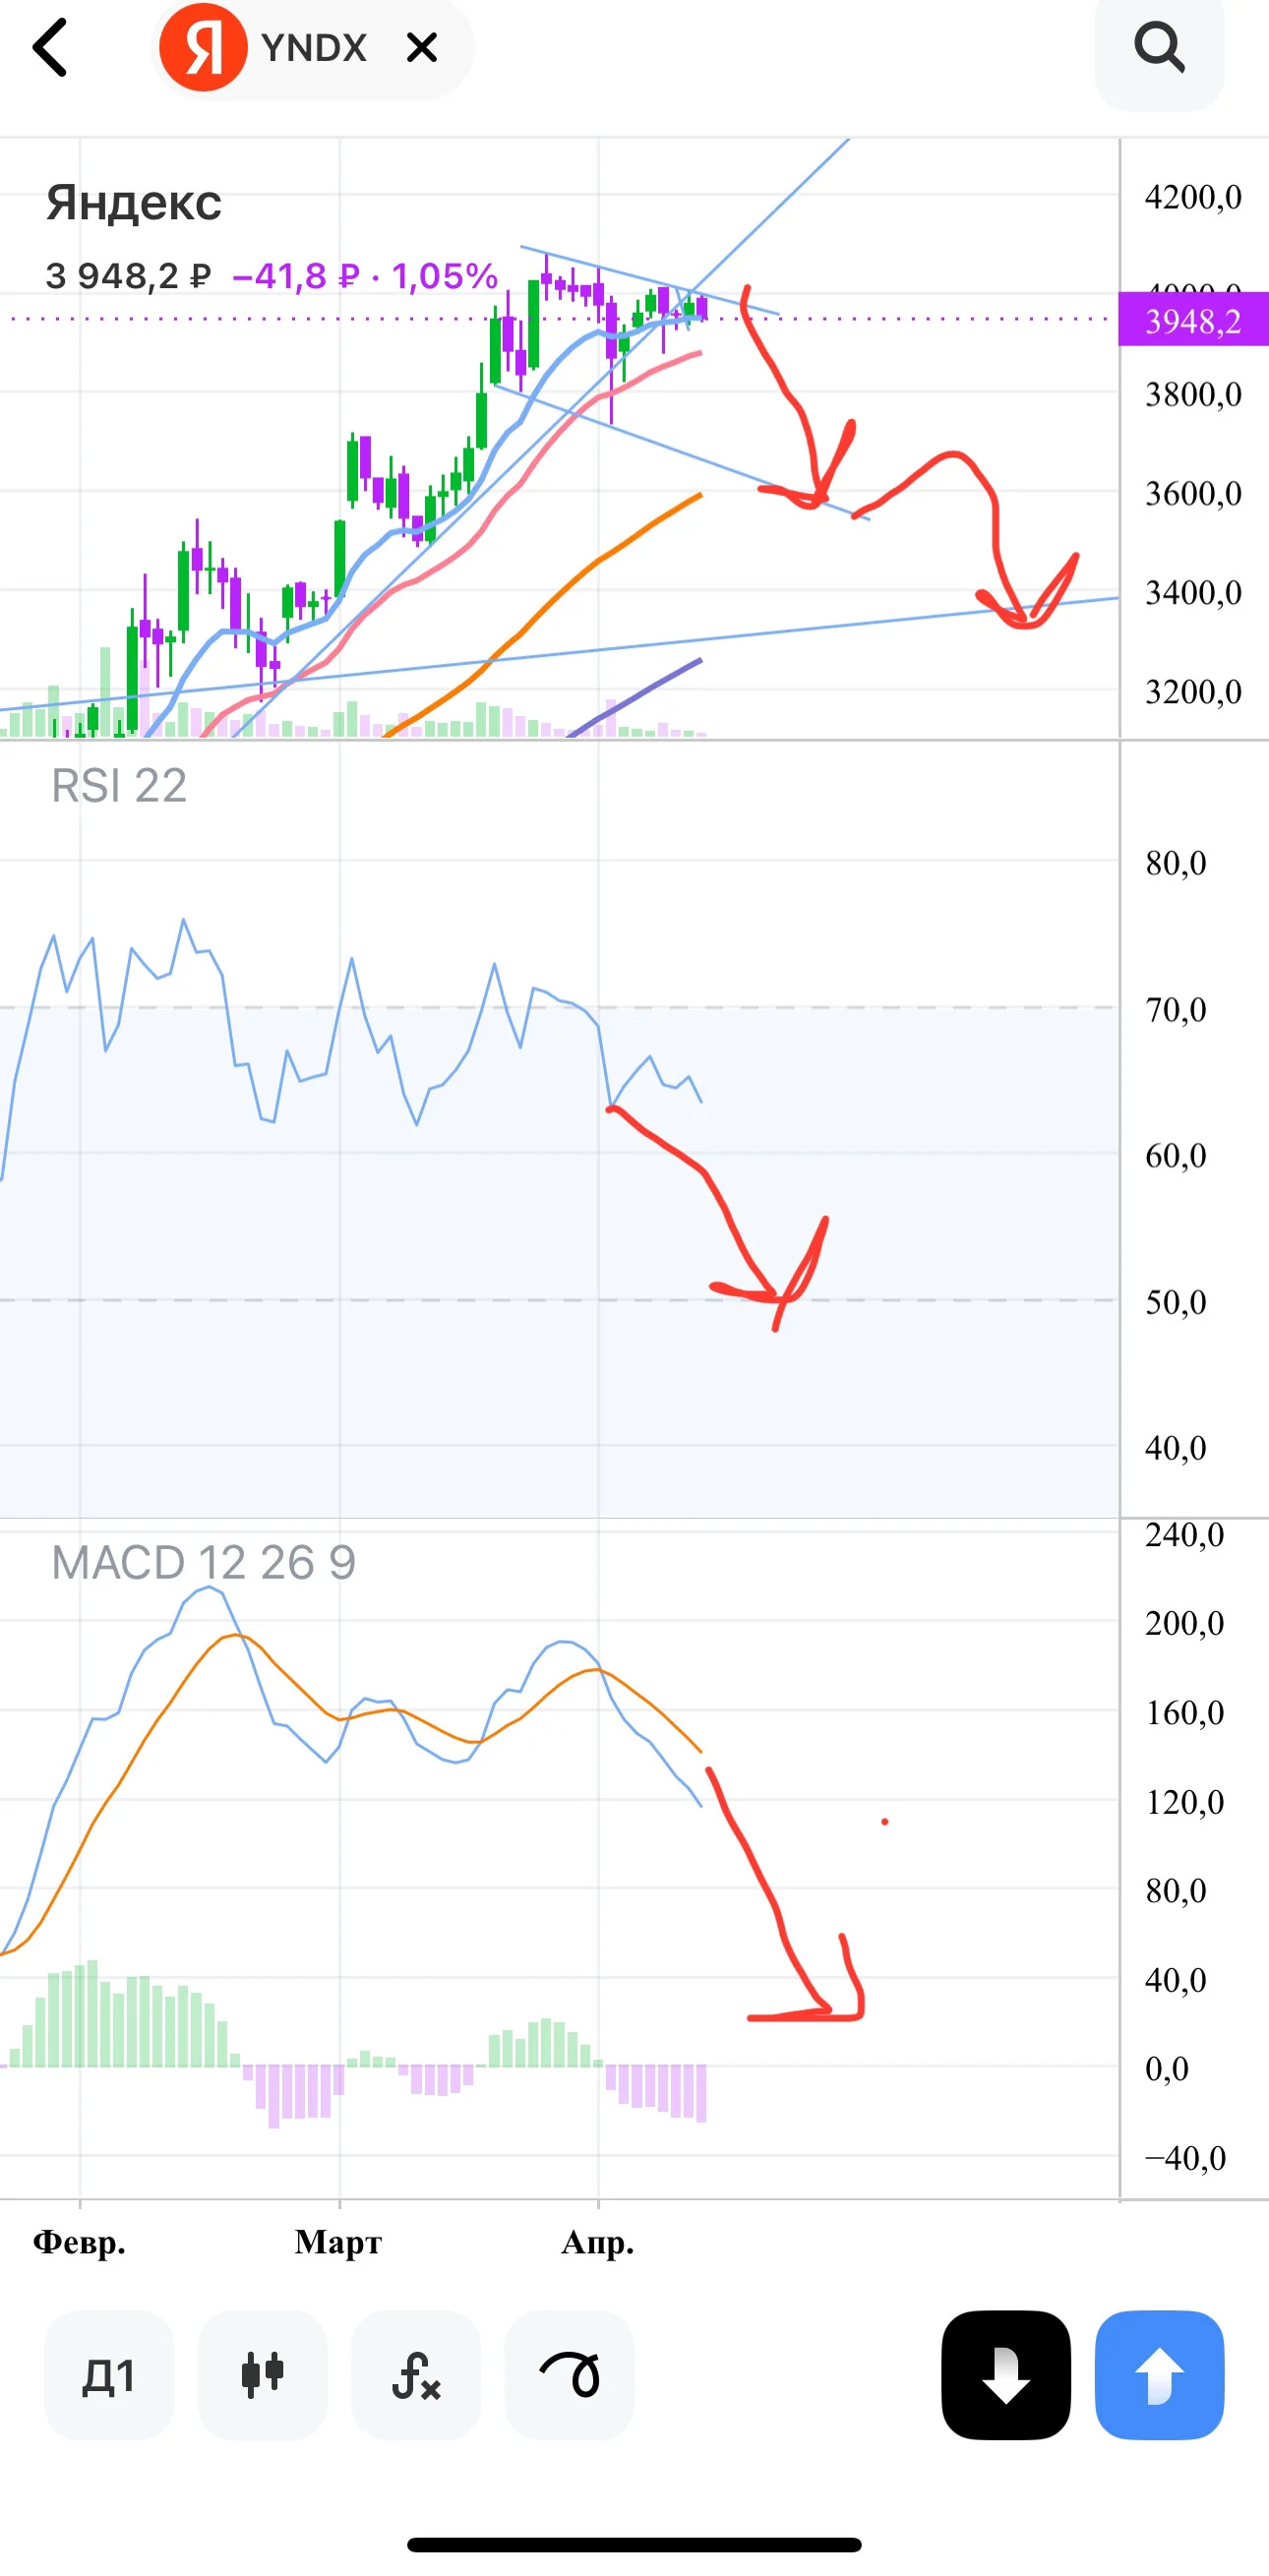
Task: Select the drawing tools curve icon
Action: pyautogui.click(x=570, y=2374)
